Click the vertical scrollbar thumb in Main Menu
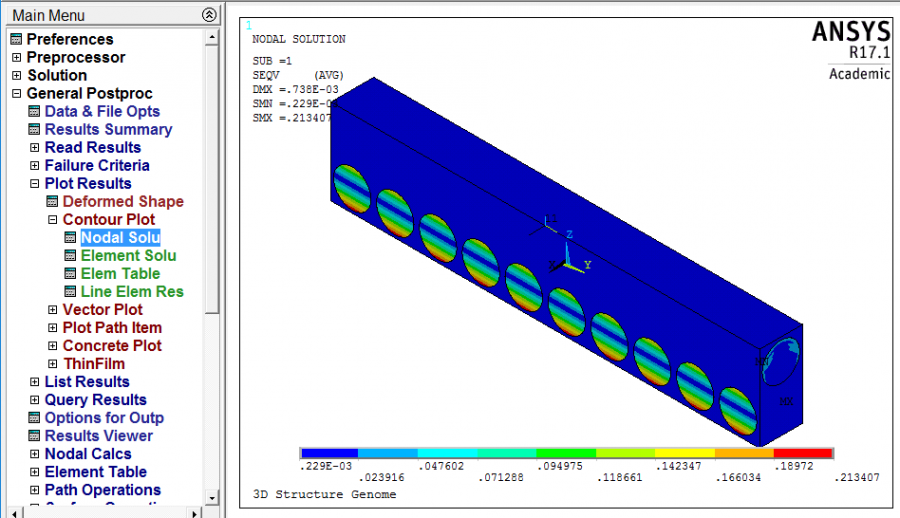Image resolution: width=900 pixels, height=518 pixels. (212, 179)
